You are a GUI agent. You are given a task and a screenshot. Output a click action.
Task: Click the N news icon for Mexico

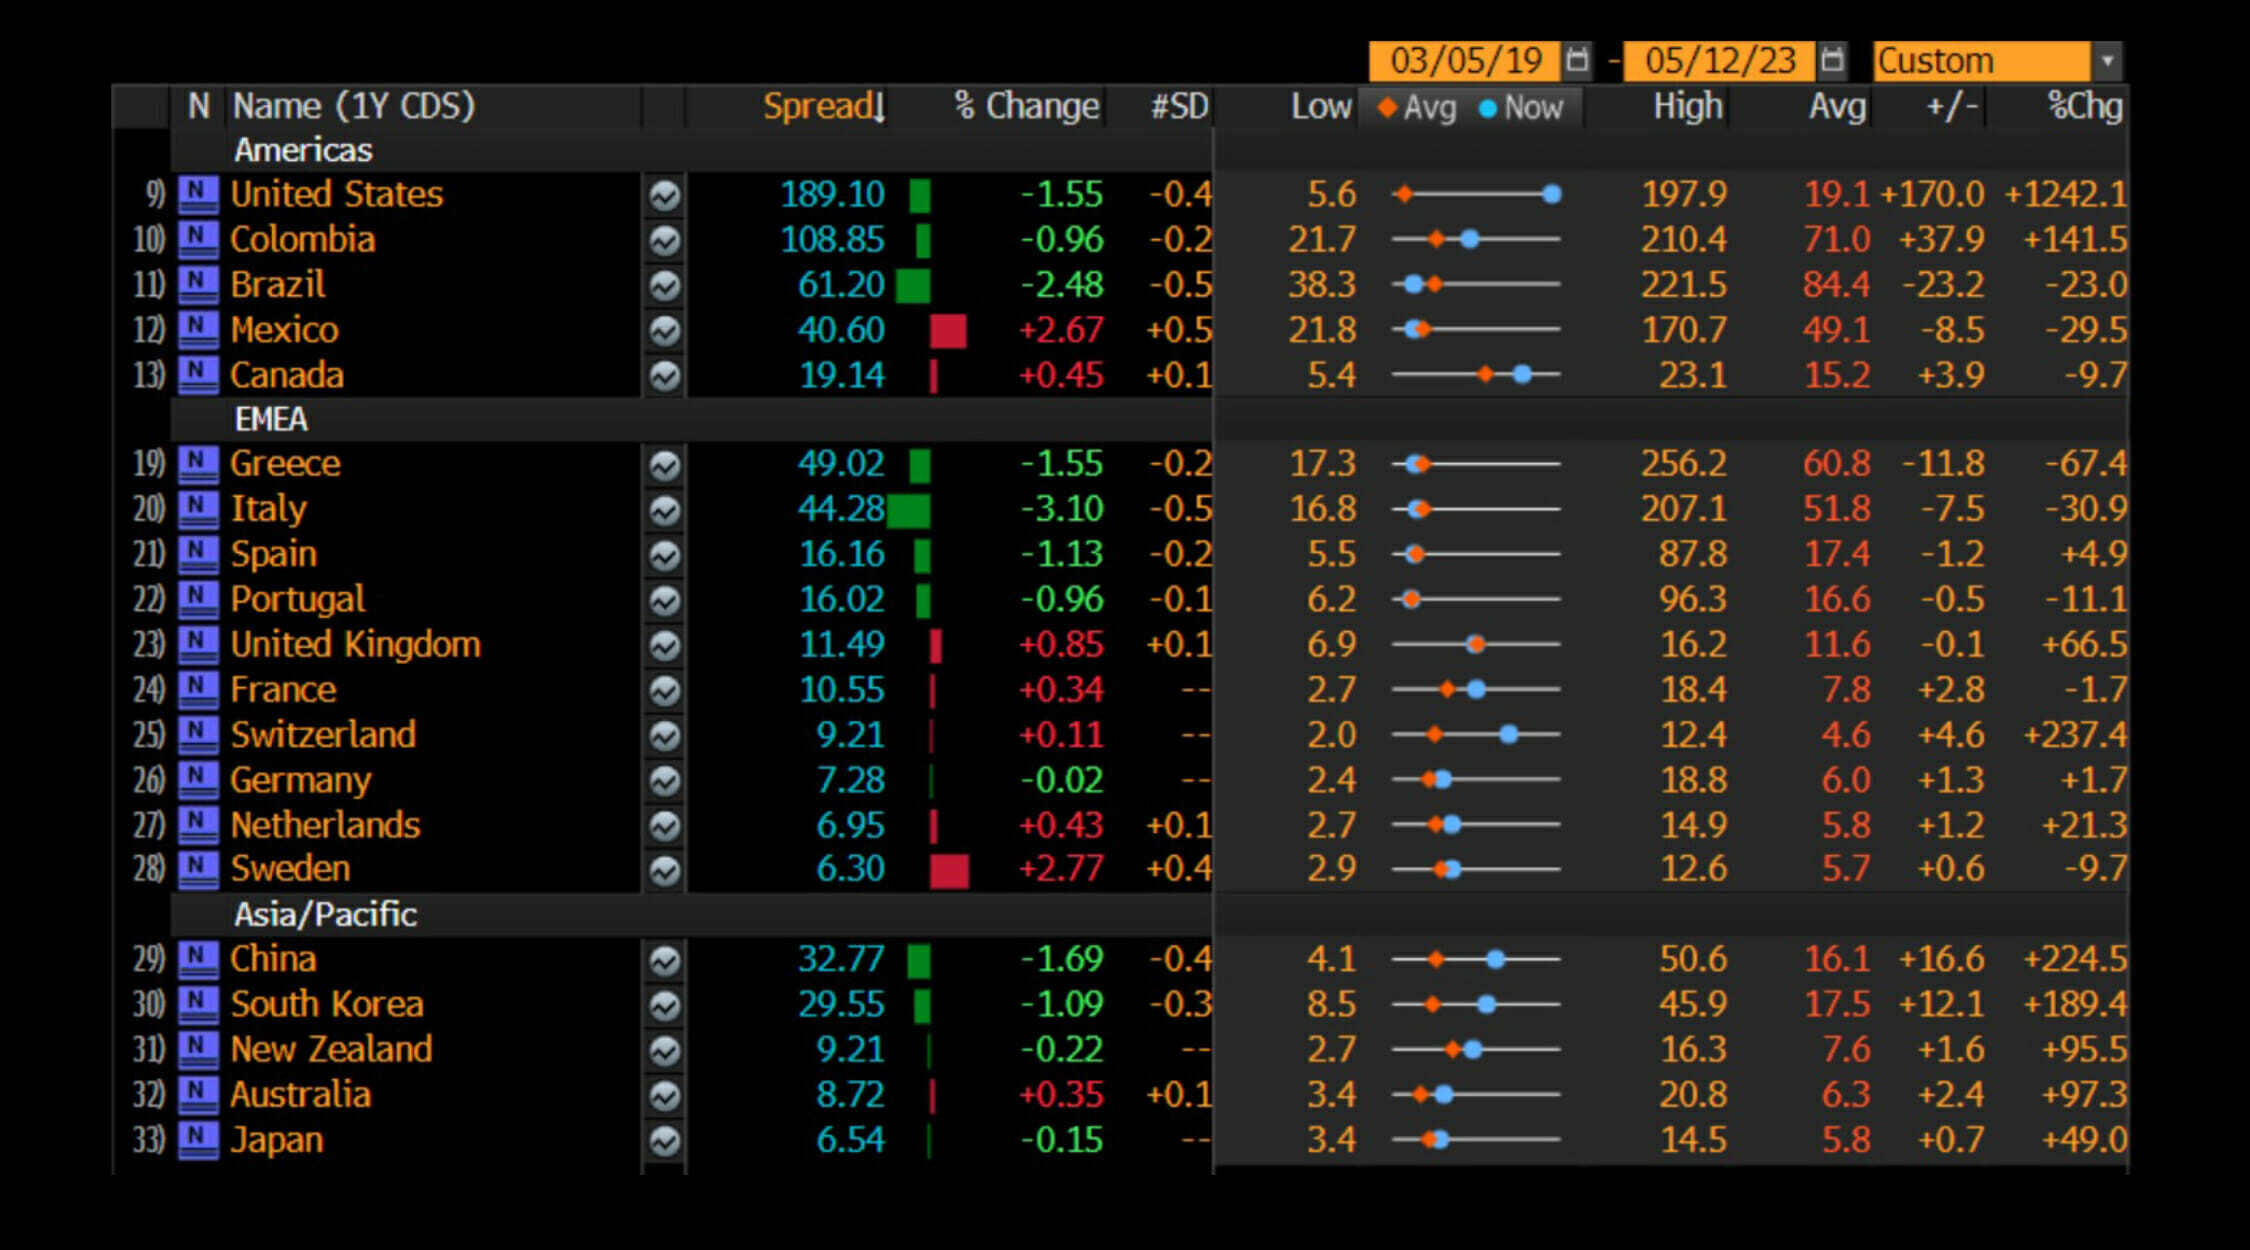pos(198,329)
